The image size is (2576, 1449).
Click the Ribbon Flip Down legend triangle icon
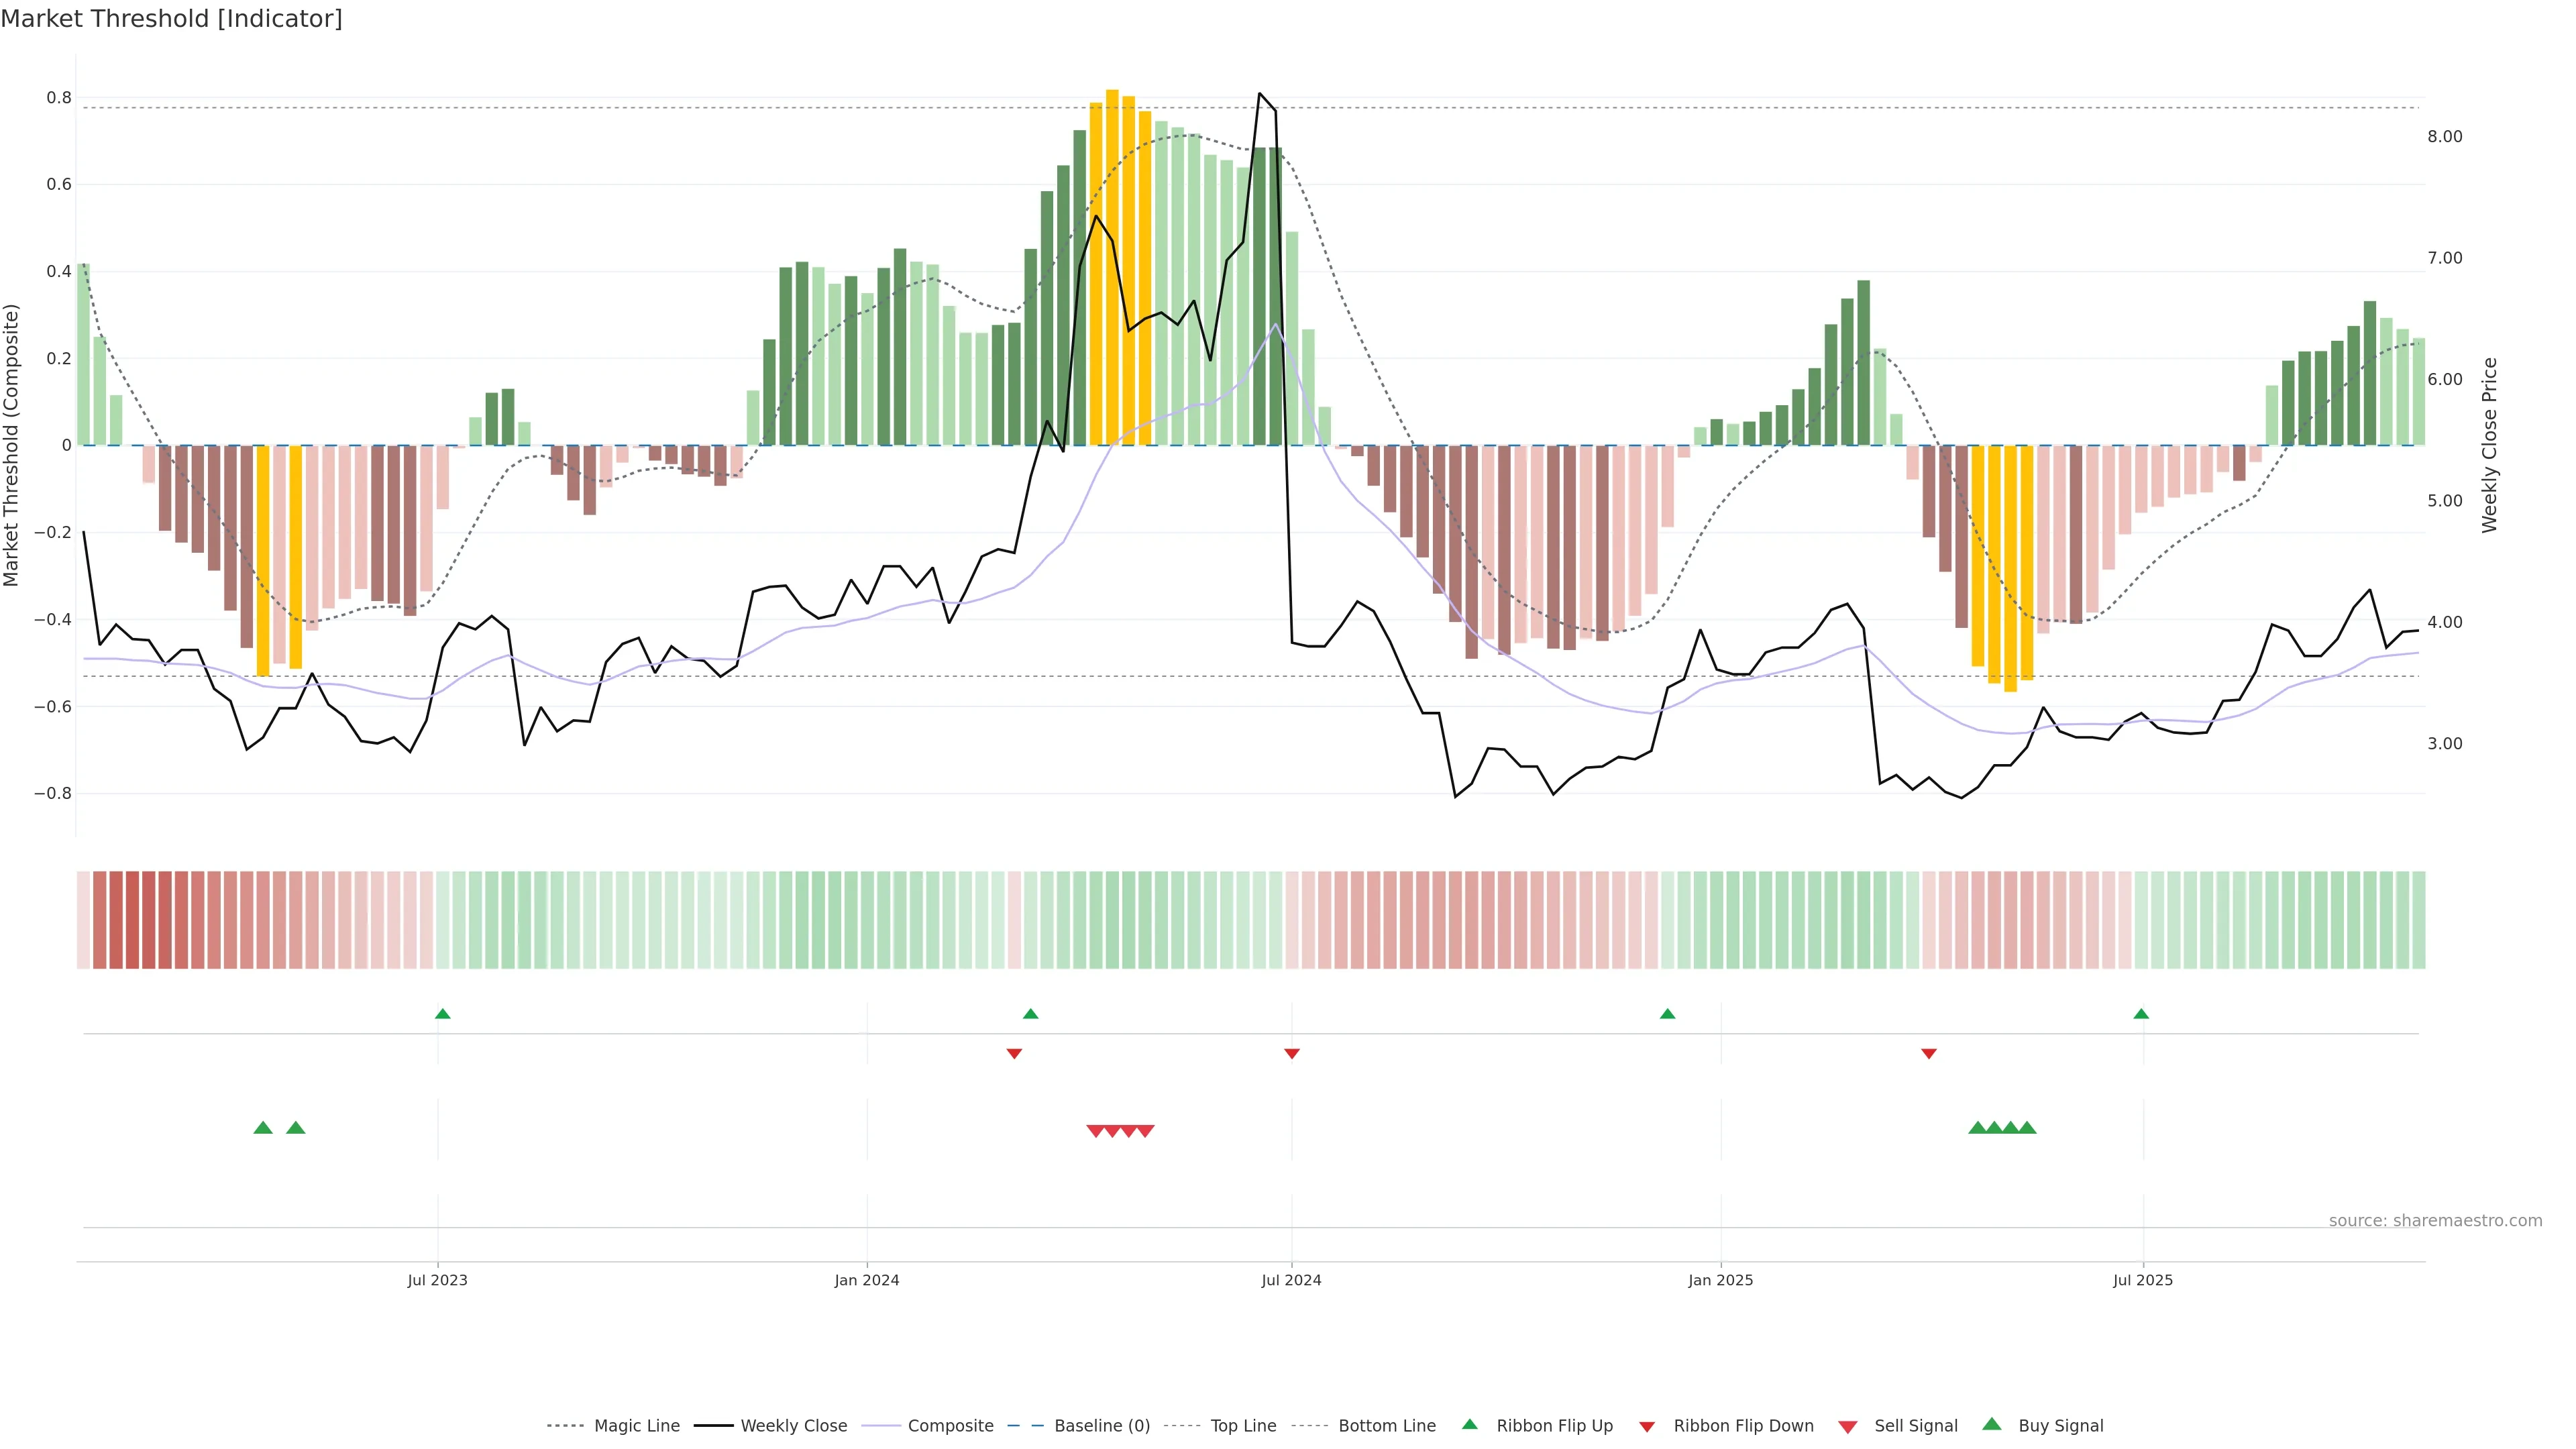click(1647, 1426)
